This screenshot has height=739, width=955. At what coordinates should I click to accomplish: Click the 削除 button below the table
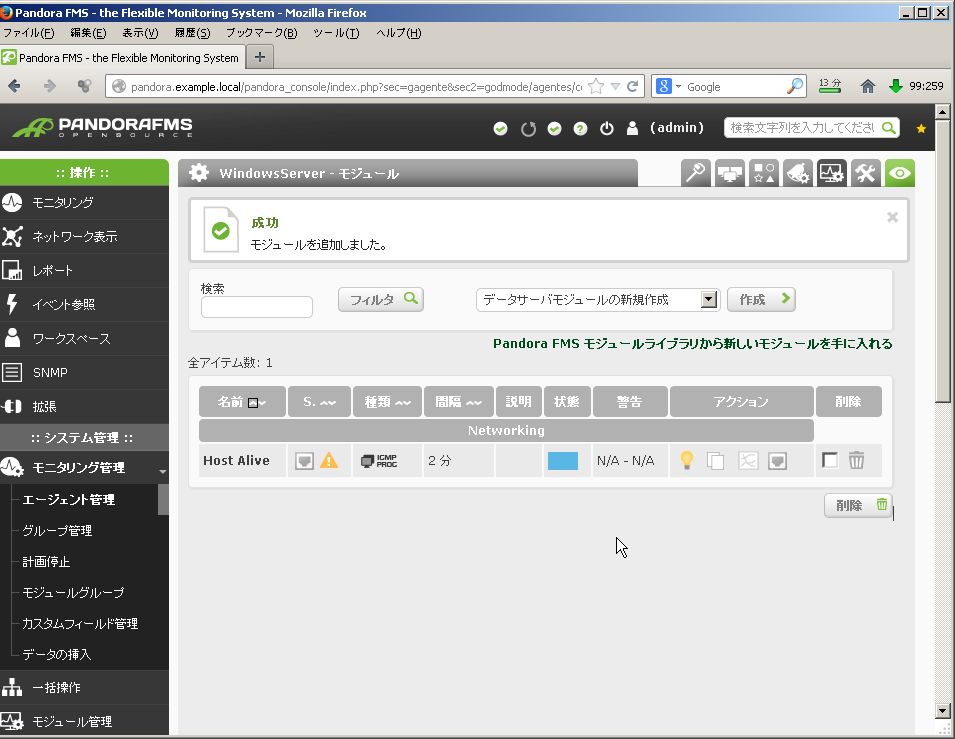(858, 505)
